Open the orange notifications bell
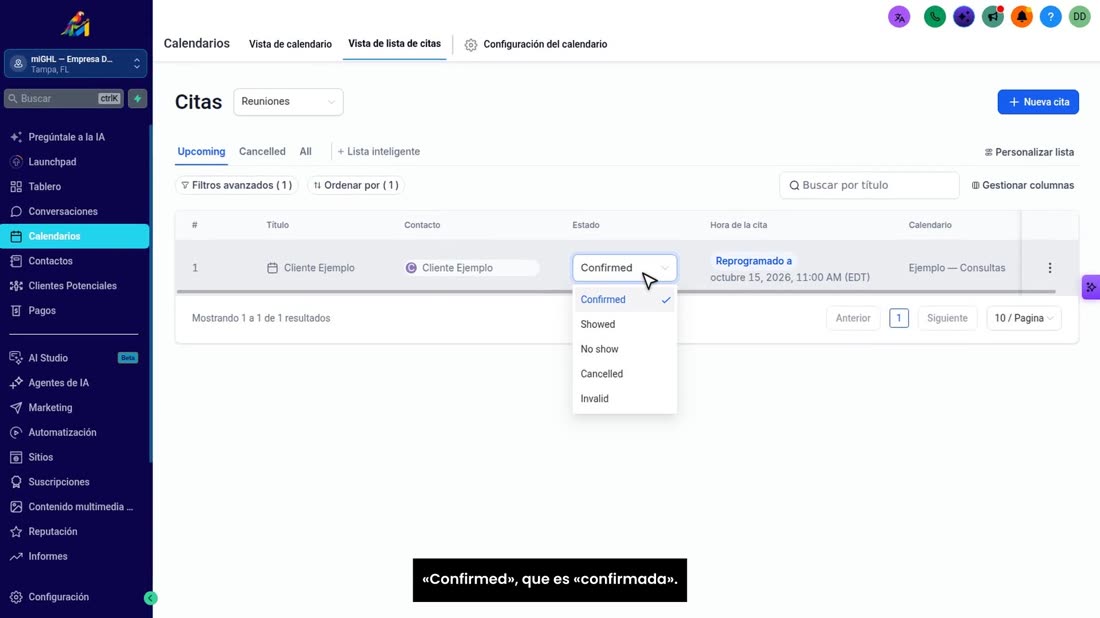The width and height of the screenshot is (1100, 618). 1021,17
